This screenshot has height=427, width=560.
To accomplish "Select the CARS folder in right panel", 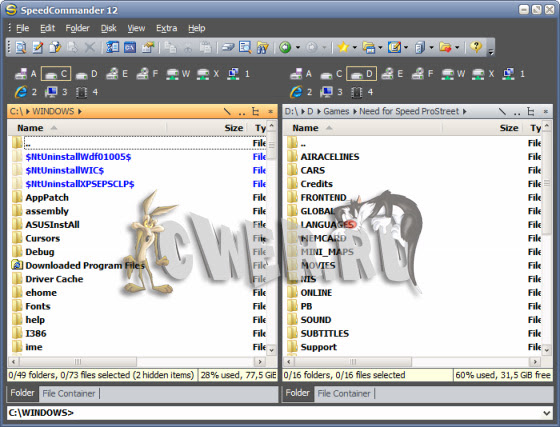I will coord(312,170).
